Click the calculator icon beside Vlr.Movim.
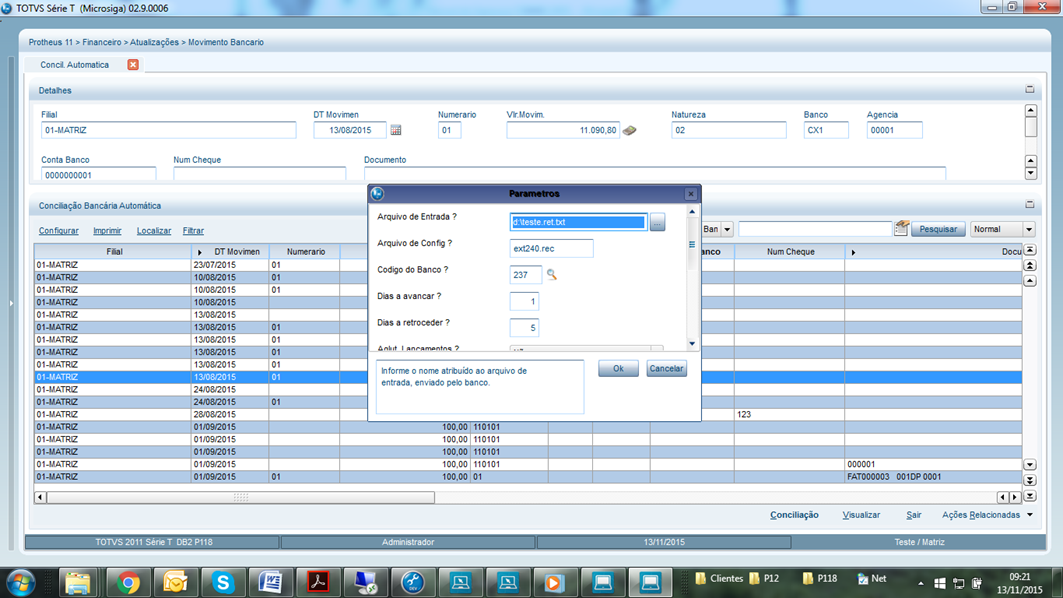The image size is (1063, 598). pos(630,130)
